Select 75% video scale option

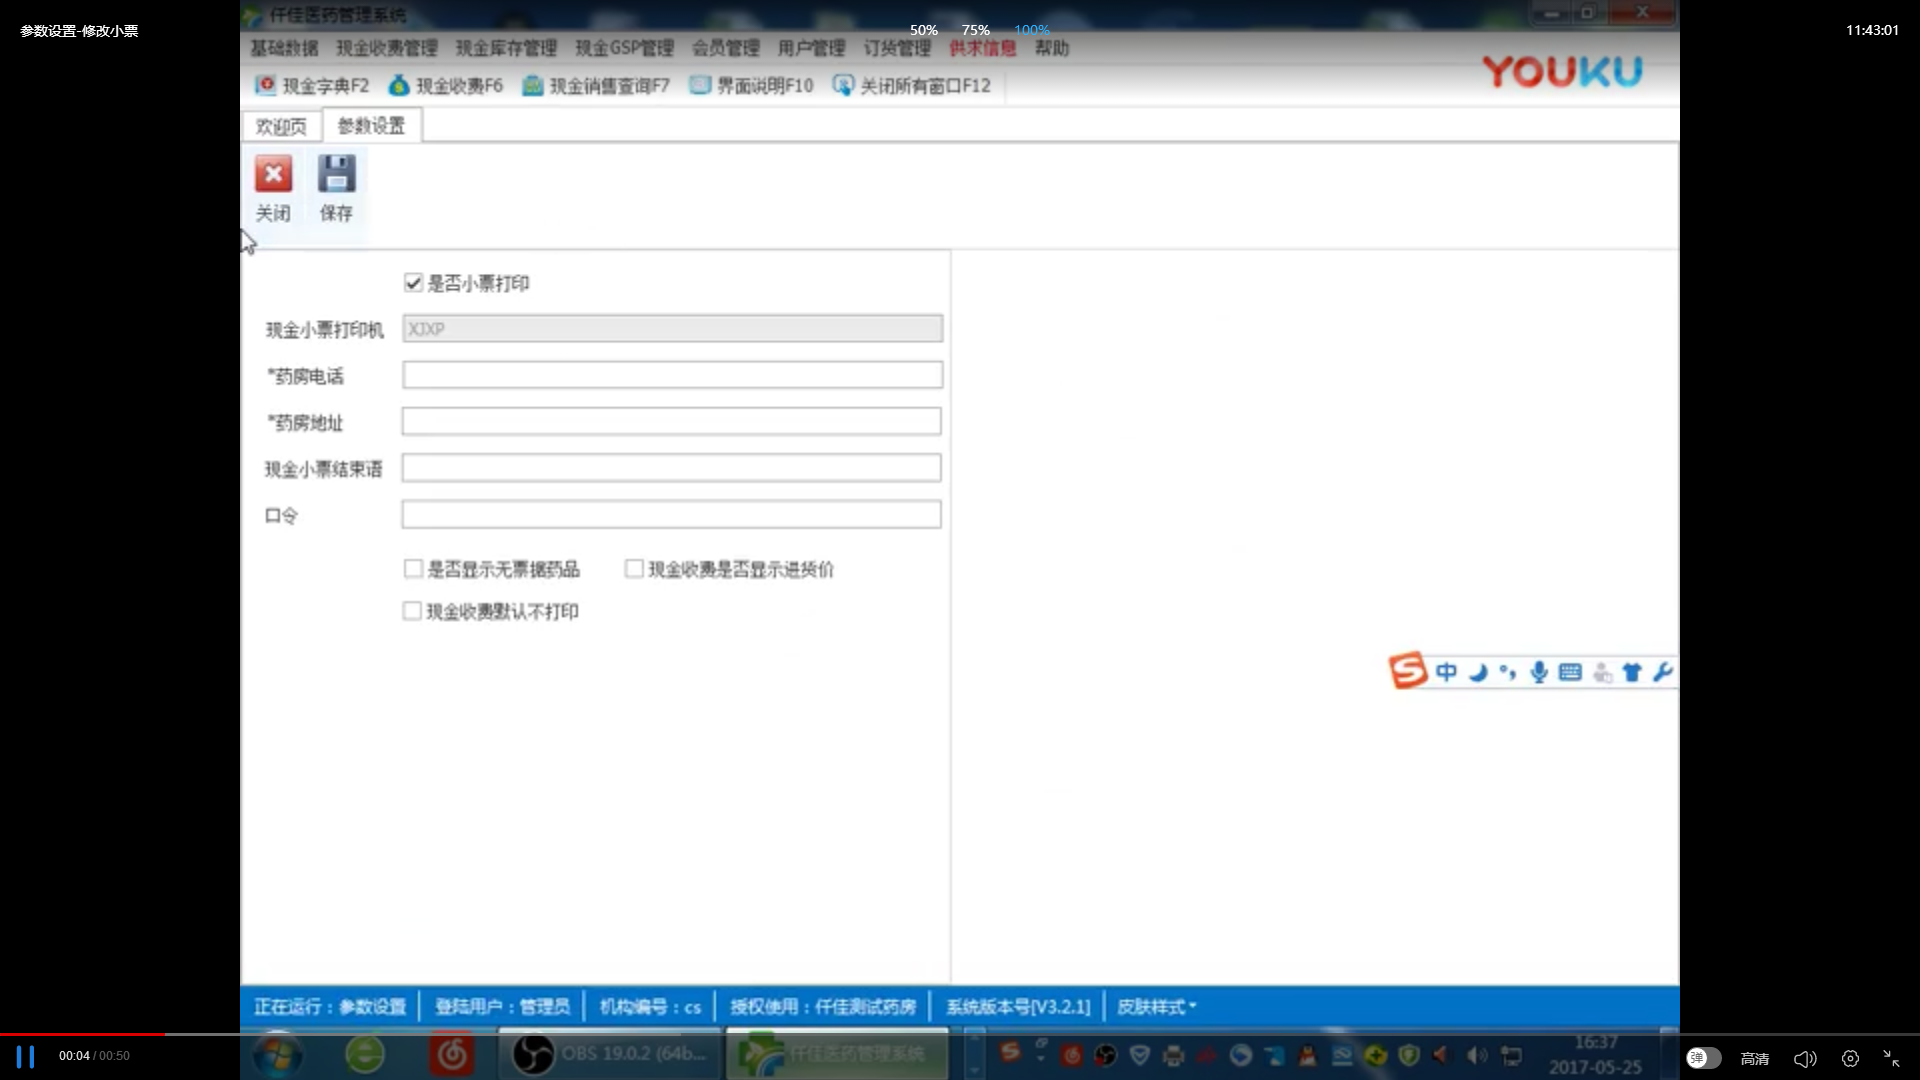point(975,30)
